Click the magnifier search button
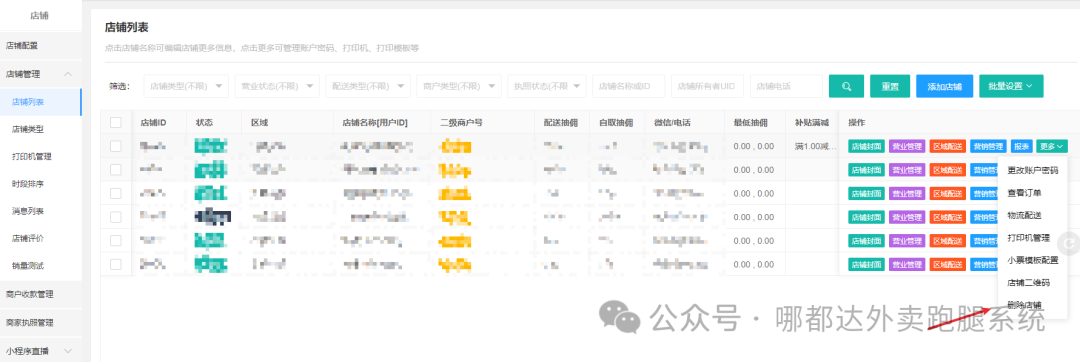Image resolution: width=1080 pixels, height=362 pixels. [x=846, y=87]
